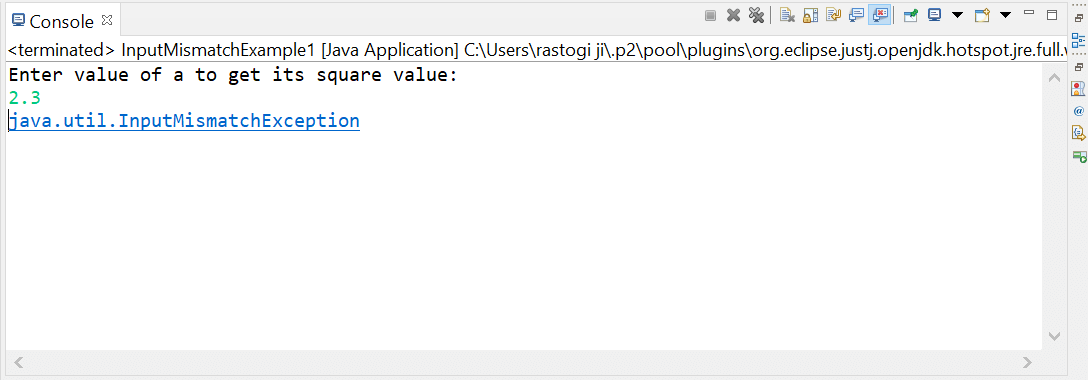This screenshot has height=380, width=1088.
Task: Click the Terminate stop square icon
Action: click(710, 15)
